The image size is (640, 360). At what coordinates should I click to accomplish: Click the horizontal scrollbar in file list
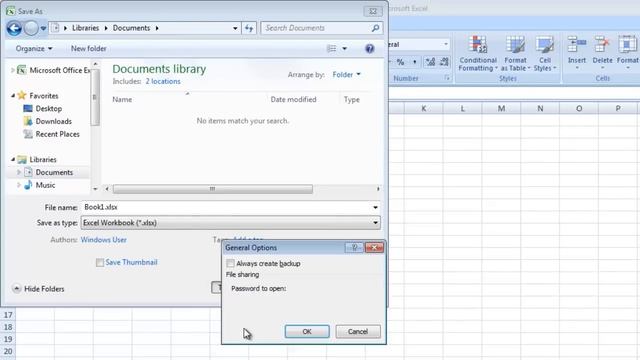click(213, 189)
